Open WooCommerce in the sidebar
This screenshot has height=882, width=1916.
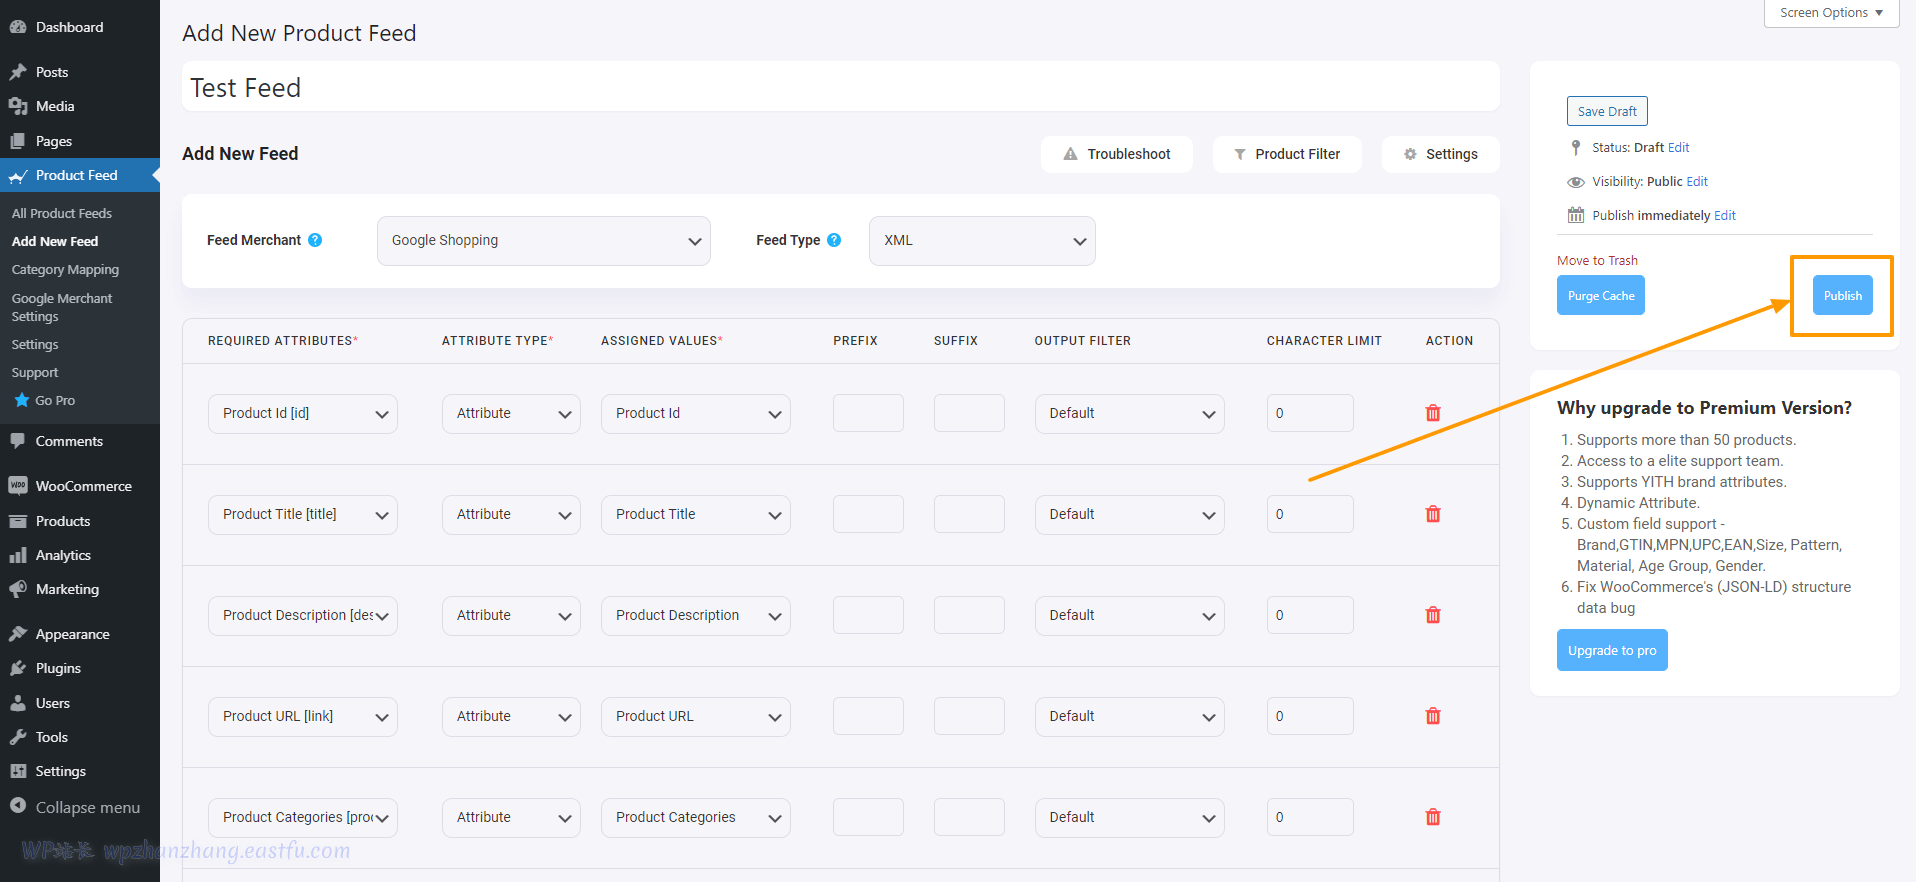pos(83,486)
